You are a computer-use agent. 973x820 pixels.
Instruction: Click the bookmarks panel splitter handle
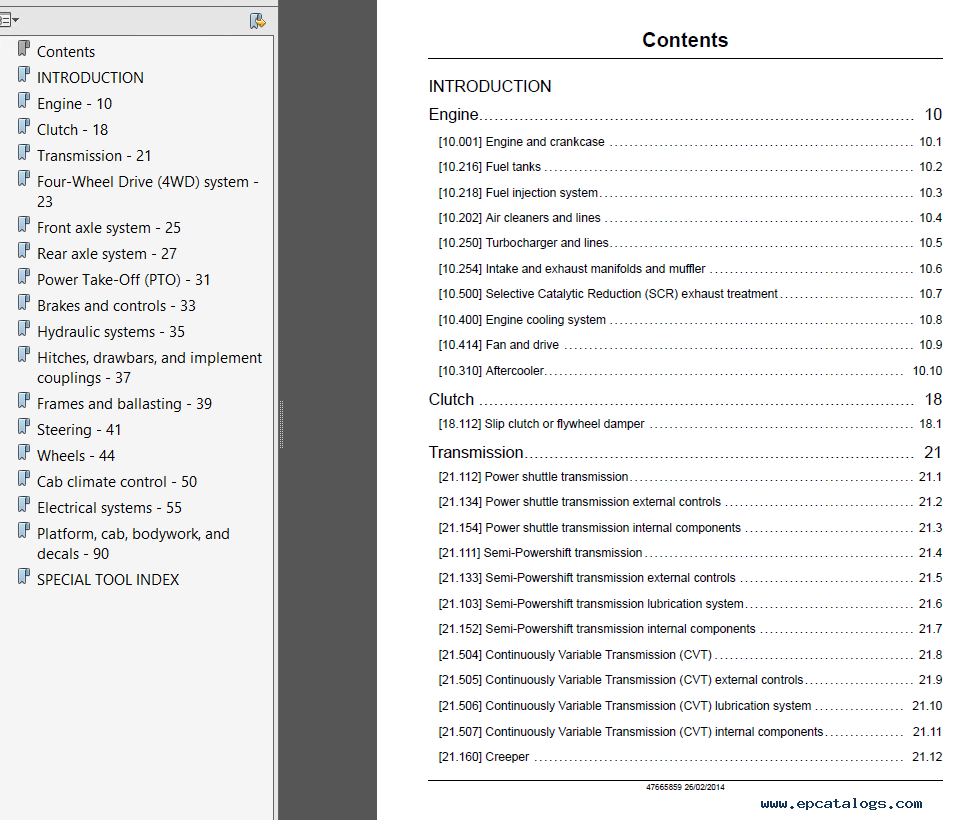point(281,425)
